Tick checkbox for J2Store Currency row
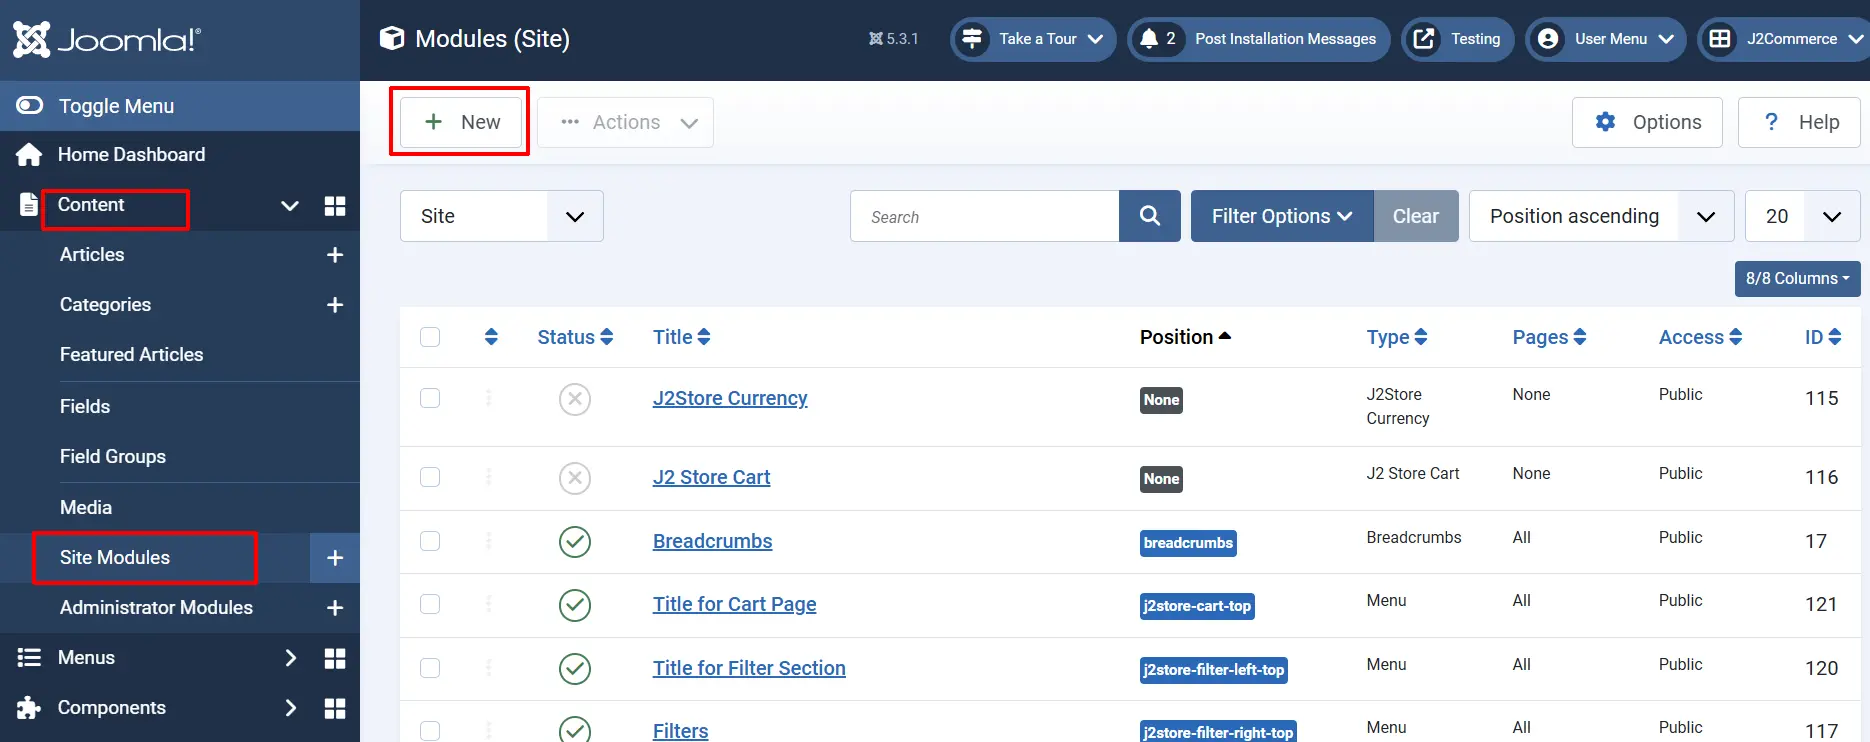This screenshot has width=1870, height=742. [430, 398]
